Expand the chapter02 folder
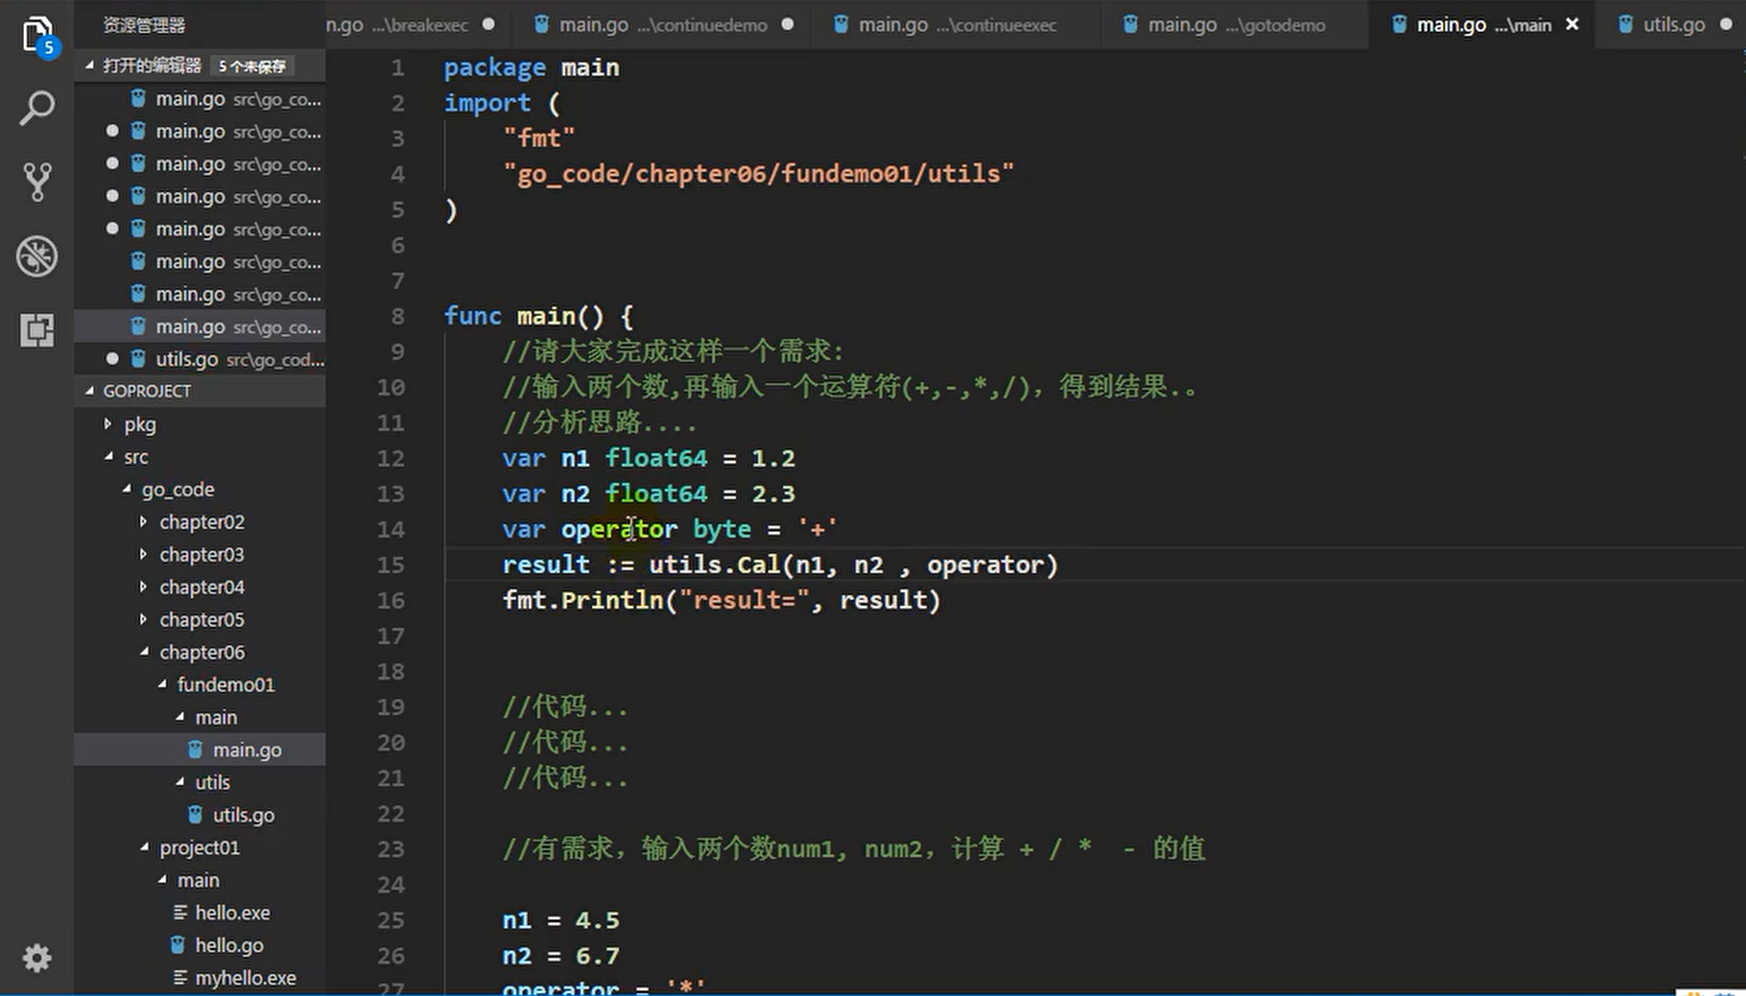1746x996 pixels. tap(143, 521)
